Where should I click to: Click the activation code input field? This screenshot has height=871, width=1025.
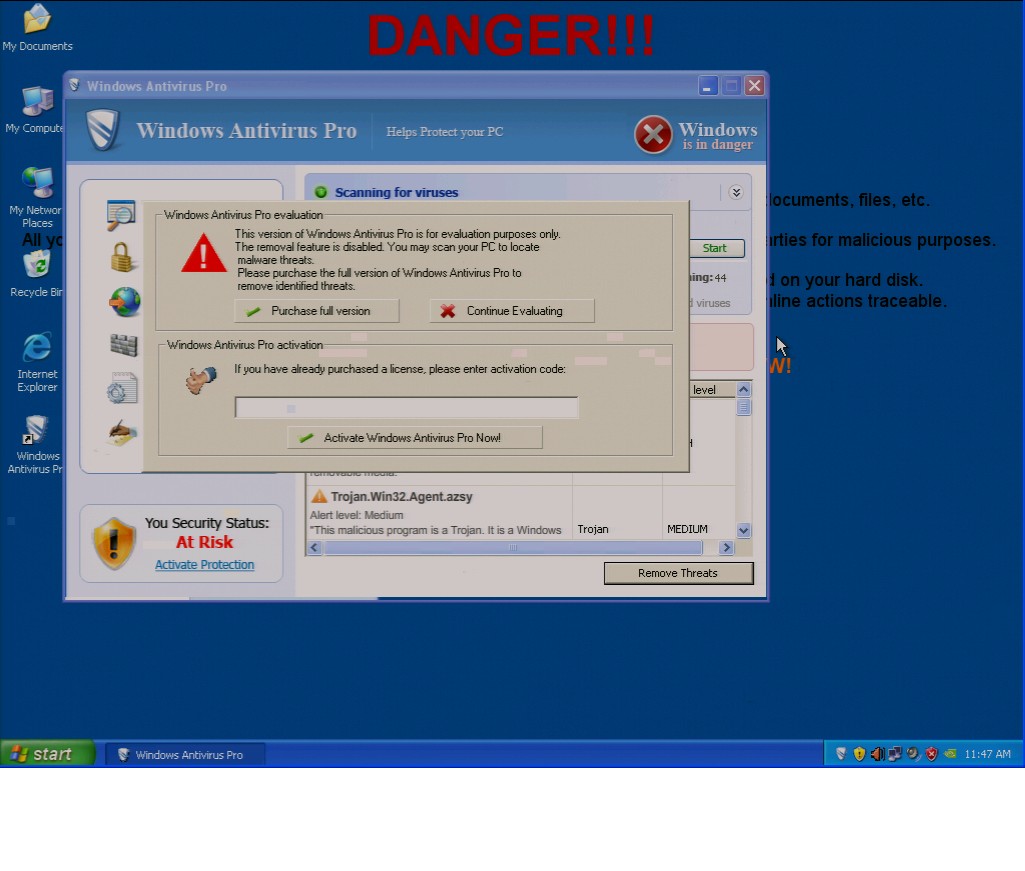(406, 408)
